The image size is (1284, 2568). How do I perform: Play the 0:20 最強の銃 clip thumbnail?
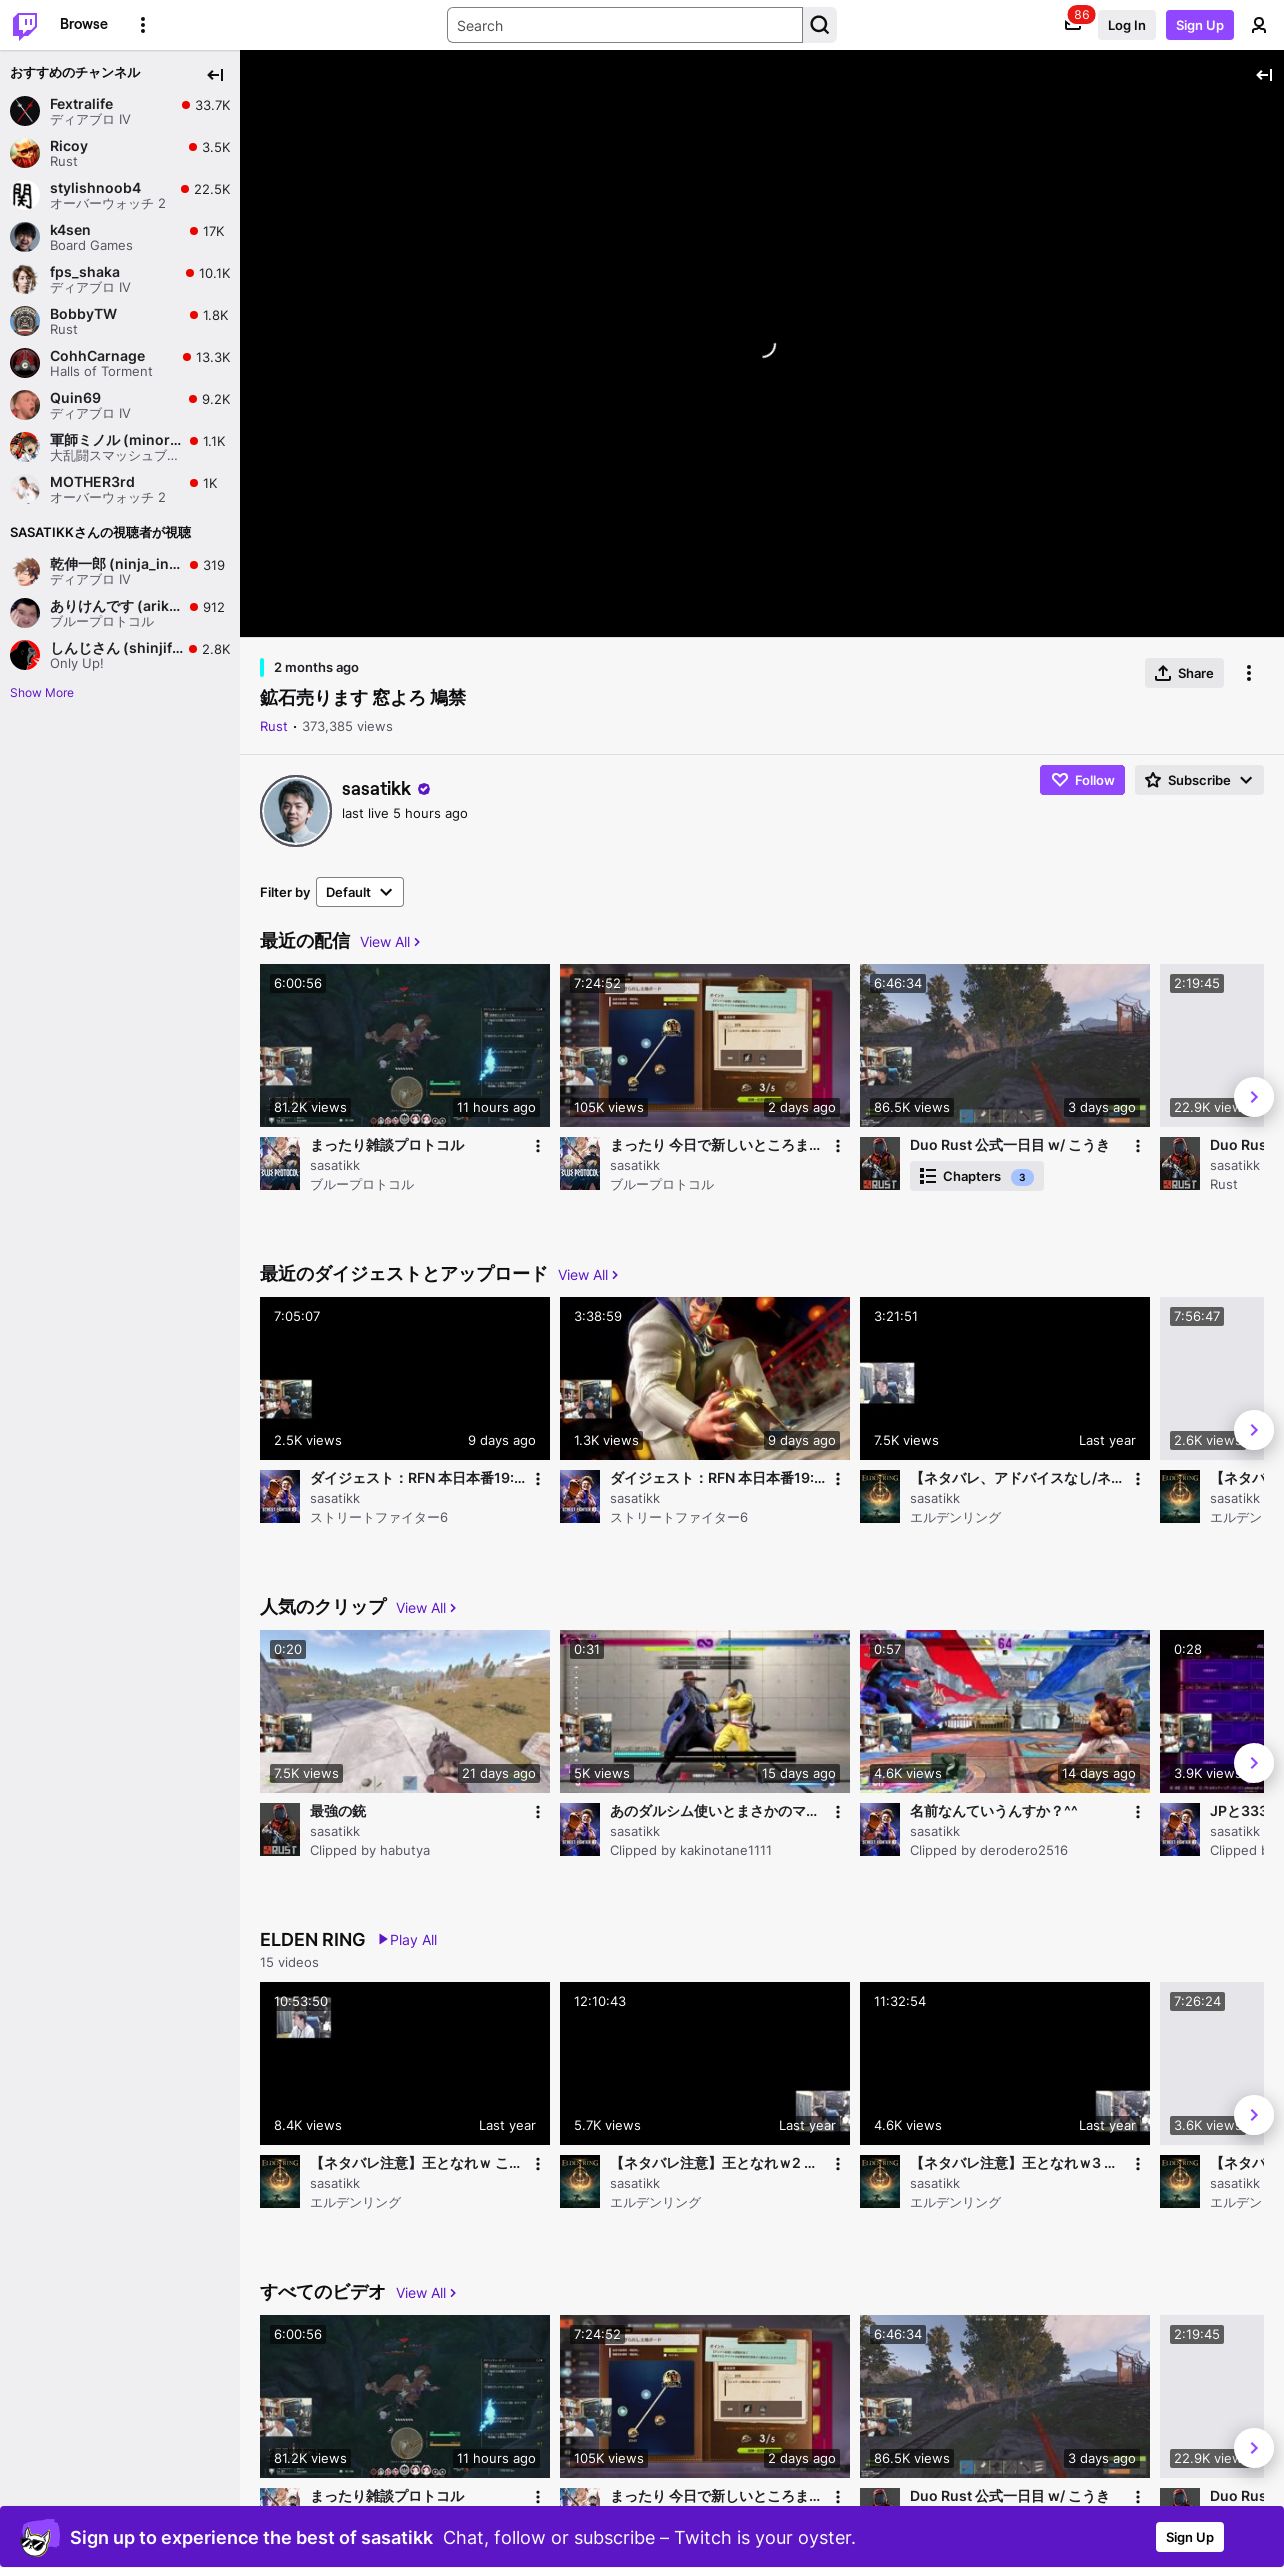pos(405,1711)
